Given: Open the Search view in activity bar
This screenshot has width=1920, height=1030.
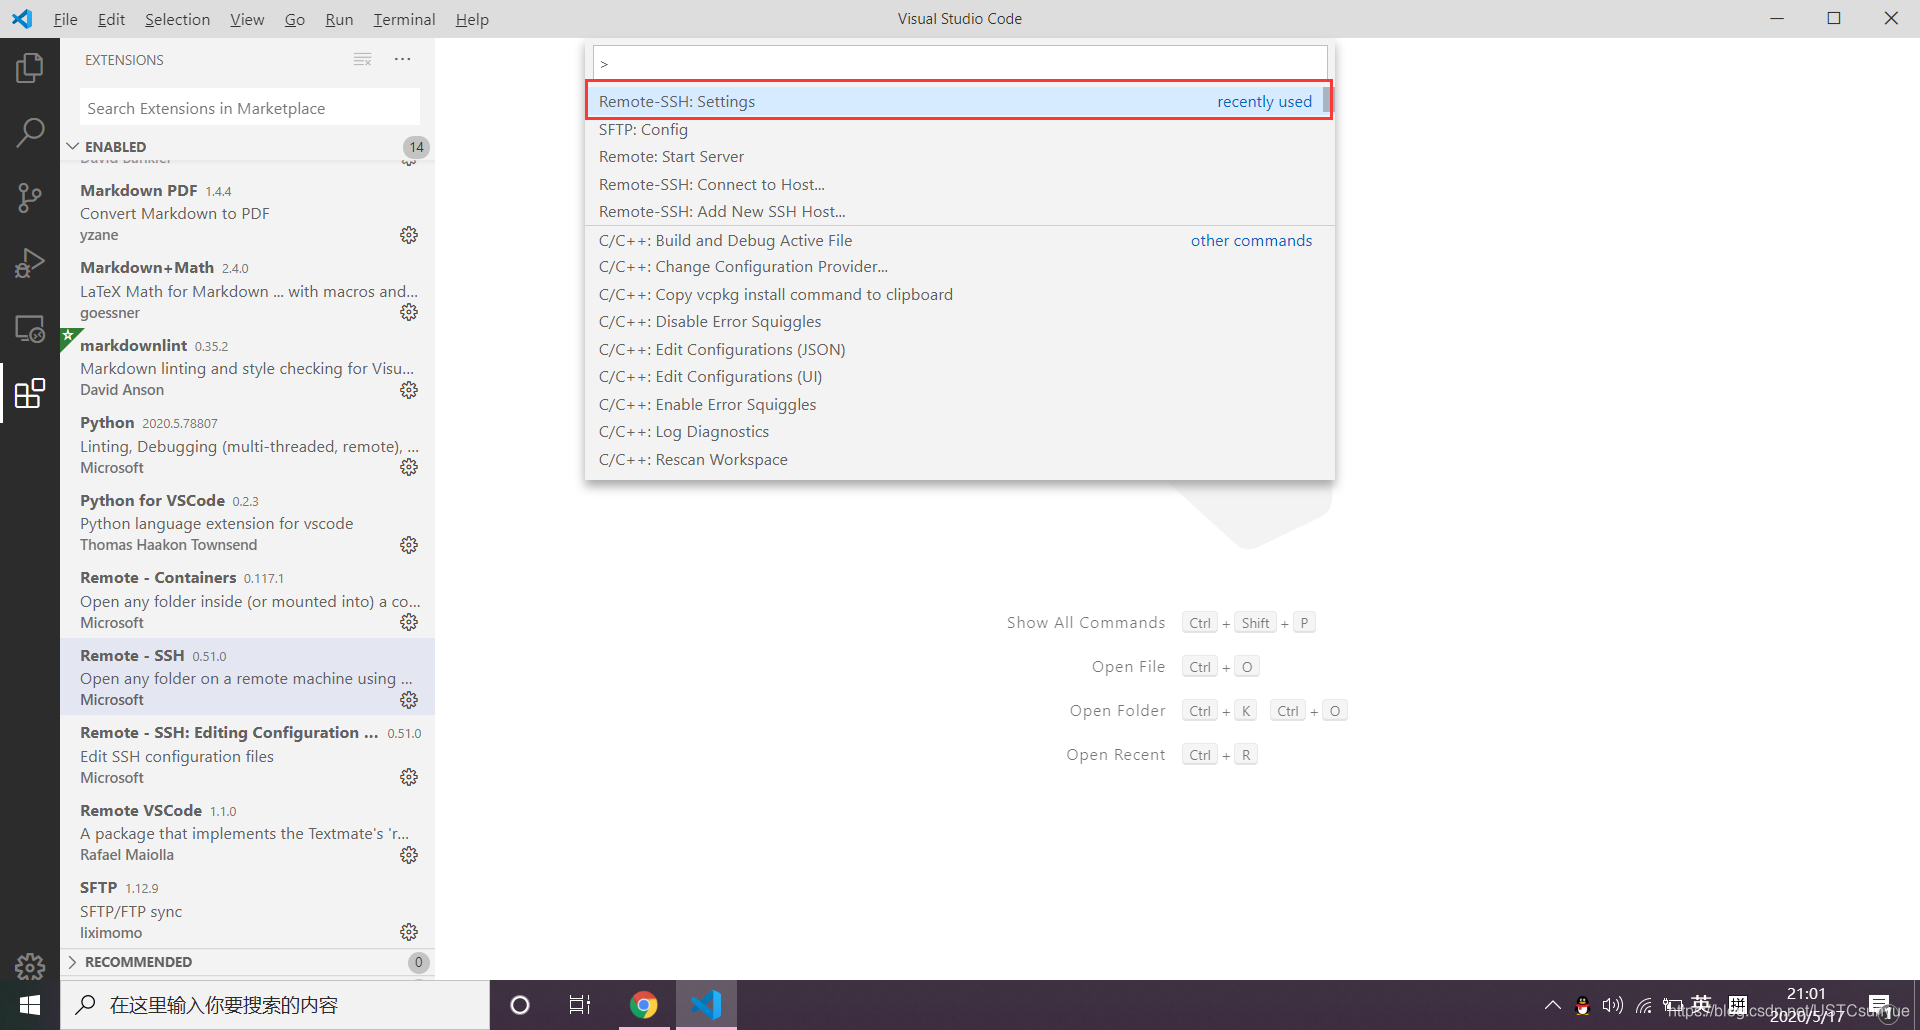Looking at the screenshot, I should tap(30, 132).
